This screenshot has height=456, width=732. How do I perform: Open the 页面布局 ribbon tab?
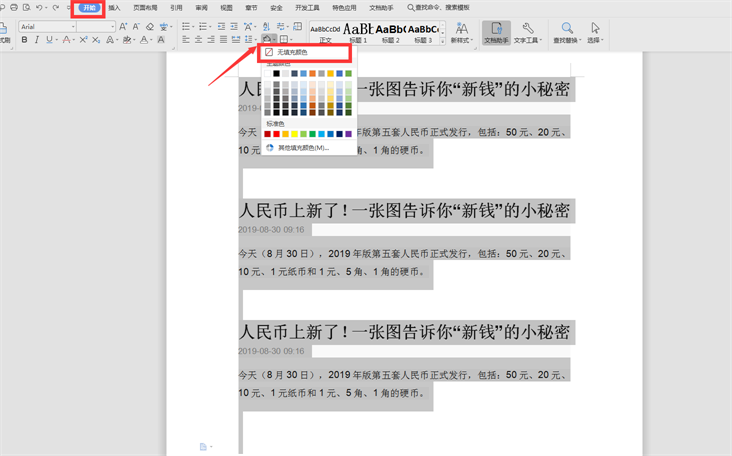(145, 7)
